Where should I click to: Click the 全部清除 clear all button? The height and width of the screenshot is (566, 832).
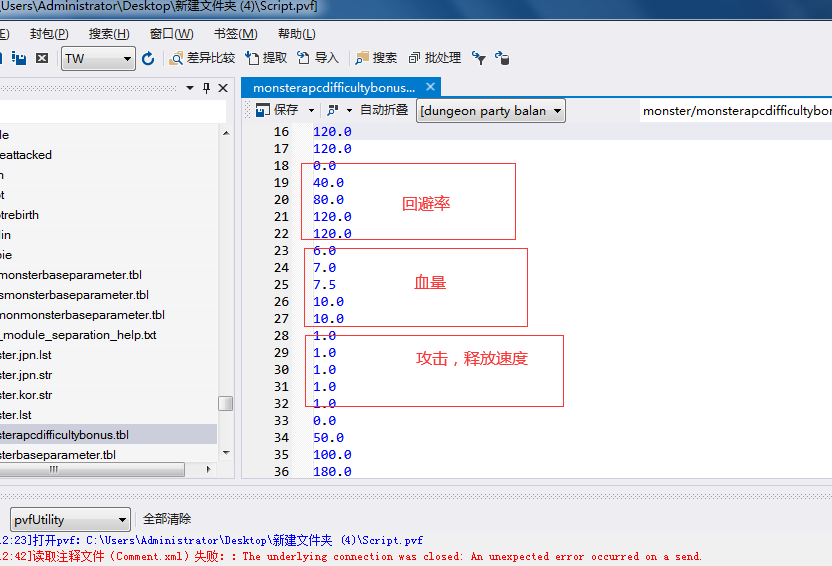coord(167,520)
